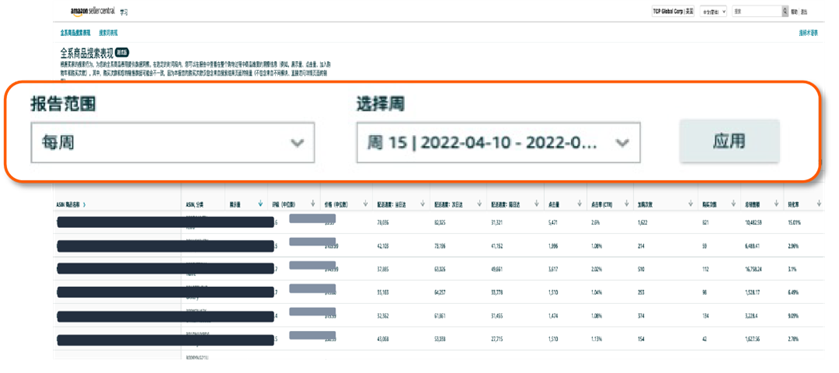Screen dimensions: 839x373
Task: Sort by the 转化率 column arrow at far right
Action: pyautogui.click(x=819, y=203)
